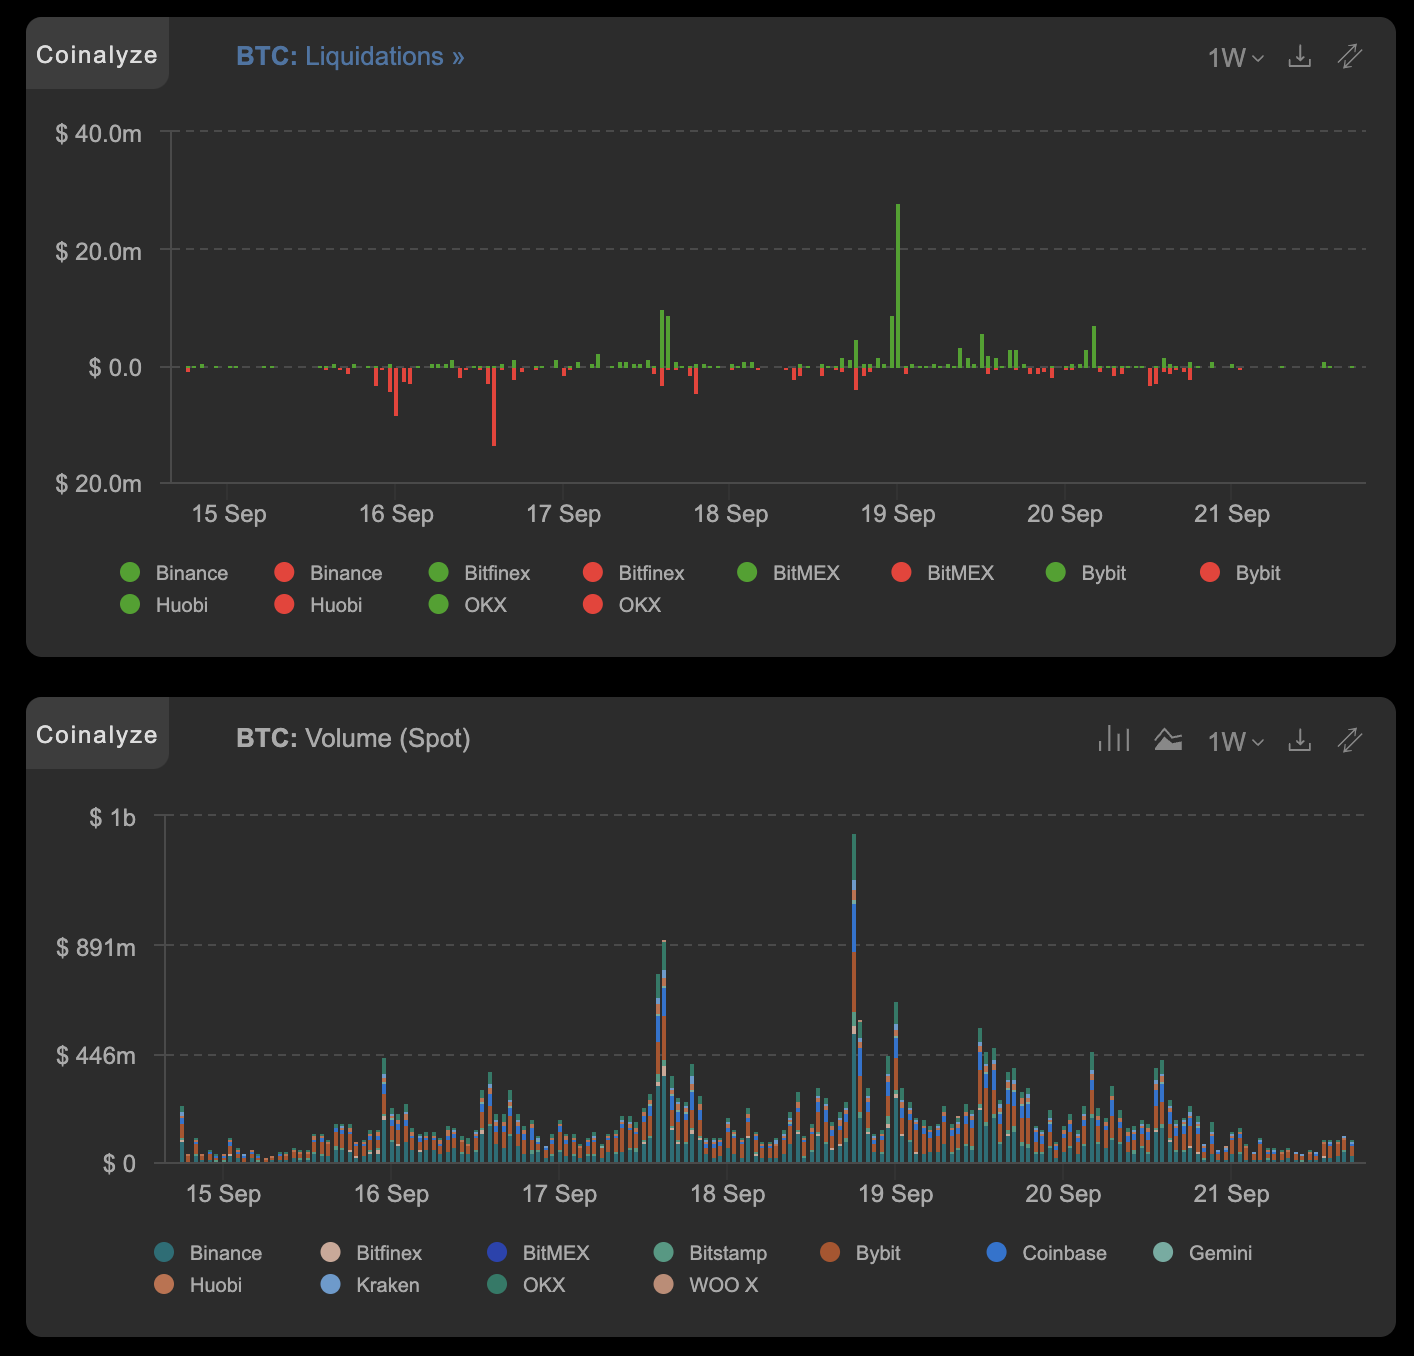Switch Volume chart to bar chart view
Image resolution: width=1414 pixels, height=1356 pixels.
(x=1113, y=740)
